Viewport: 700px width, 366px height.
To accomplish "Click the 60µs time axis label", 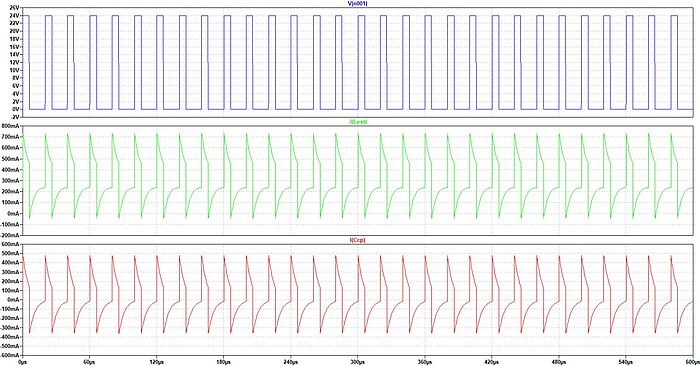I will 89,362.
